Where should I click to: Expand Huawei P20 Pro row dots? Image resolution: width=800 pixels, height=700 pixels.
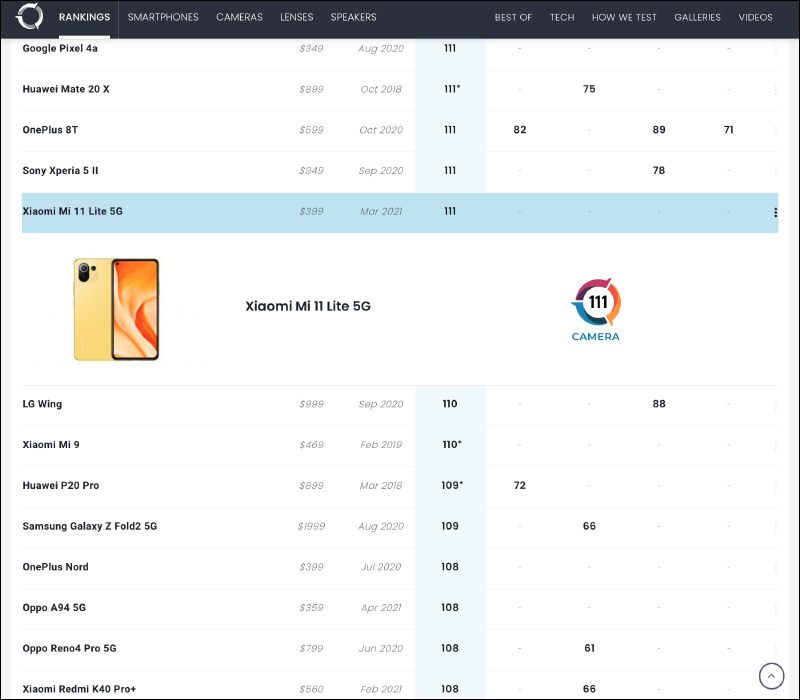775,487
